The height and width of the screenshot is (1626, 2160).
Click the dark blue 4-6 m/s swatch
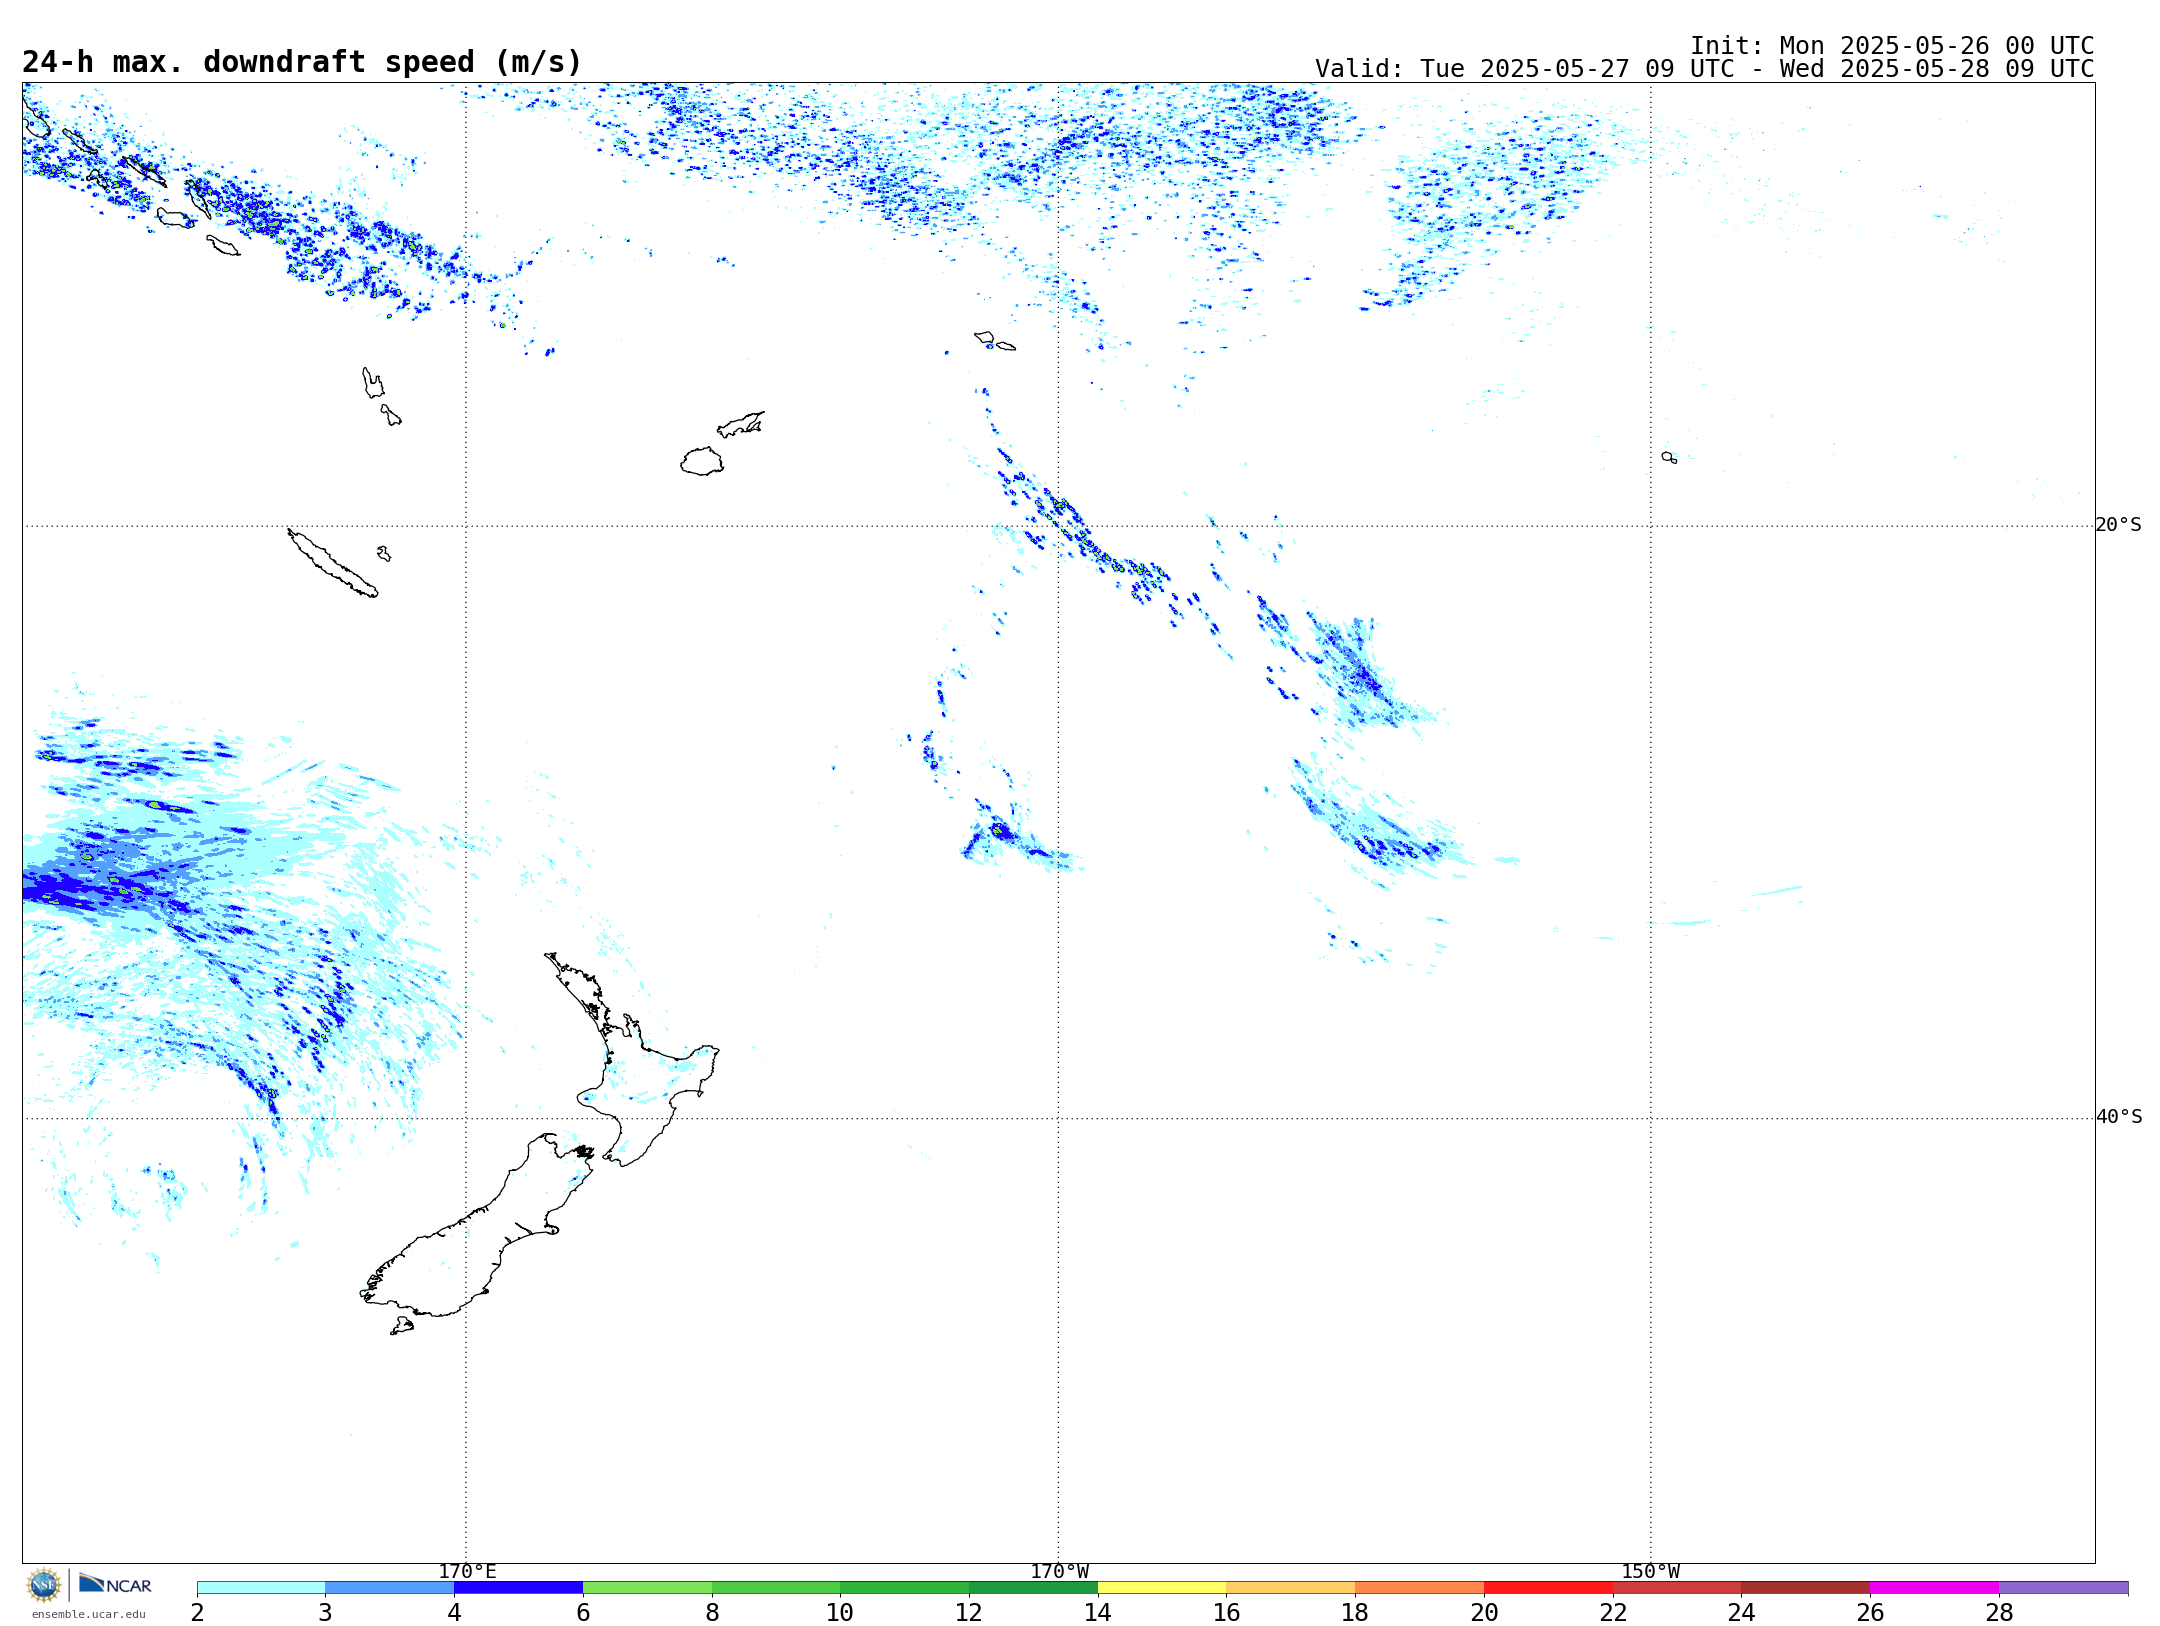tap(518, 1588)
